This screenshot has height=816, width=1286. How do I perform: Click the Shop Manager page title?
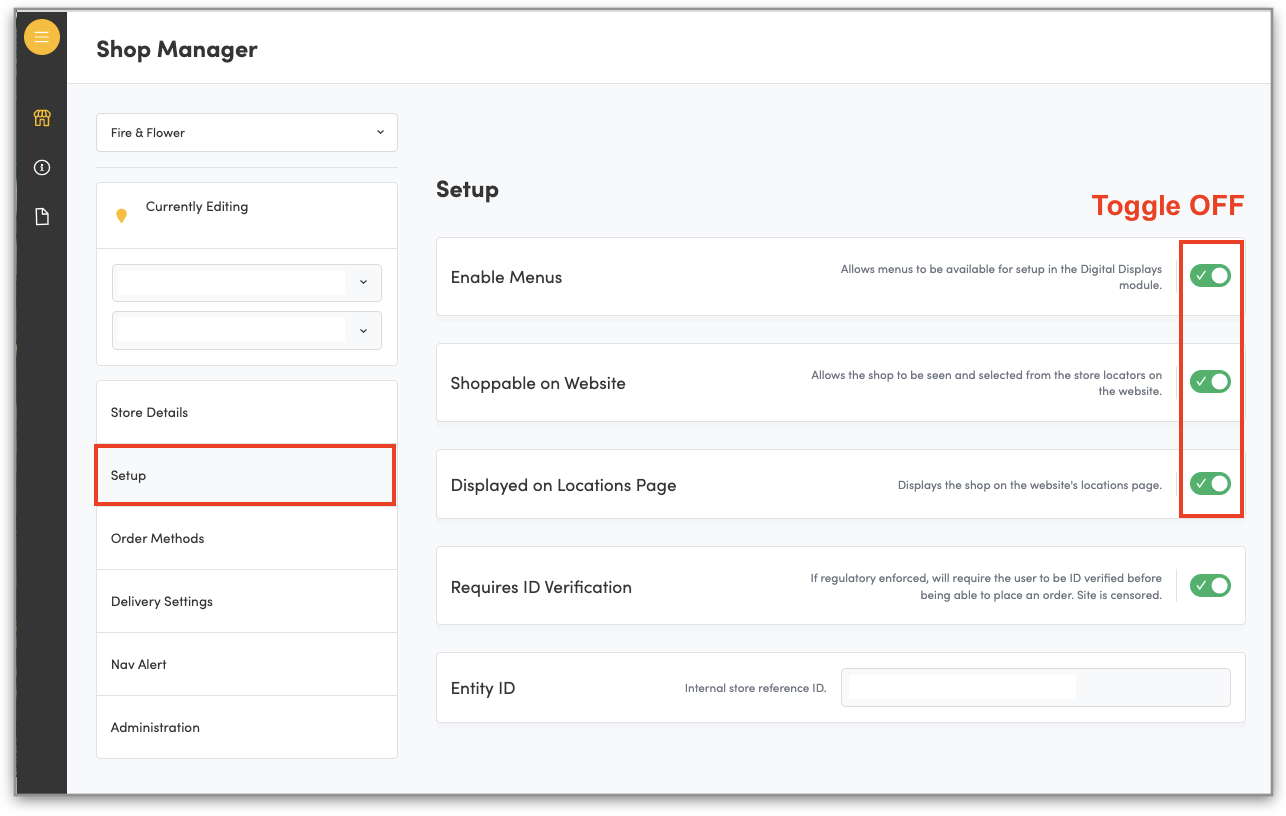[177, 49]
